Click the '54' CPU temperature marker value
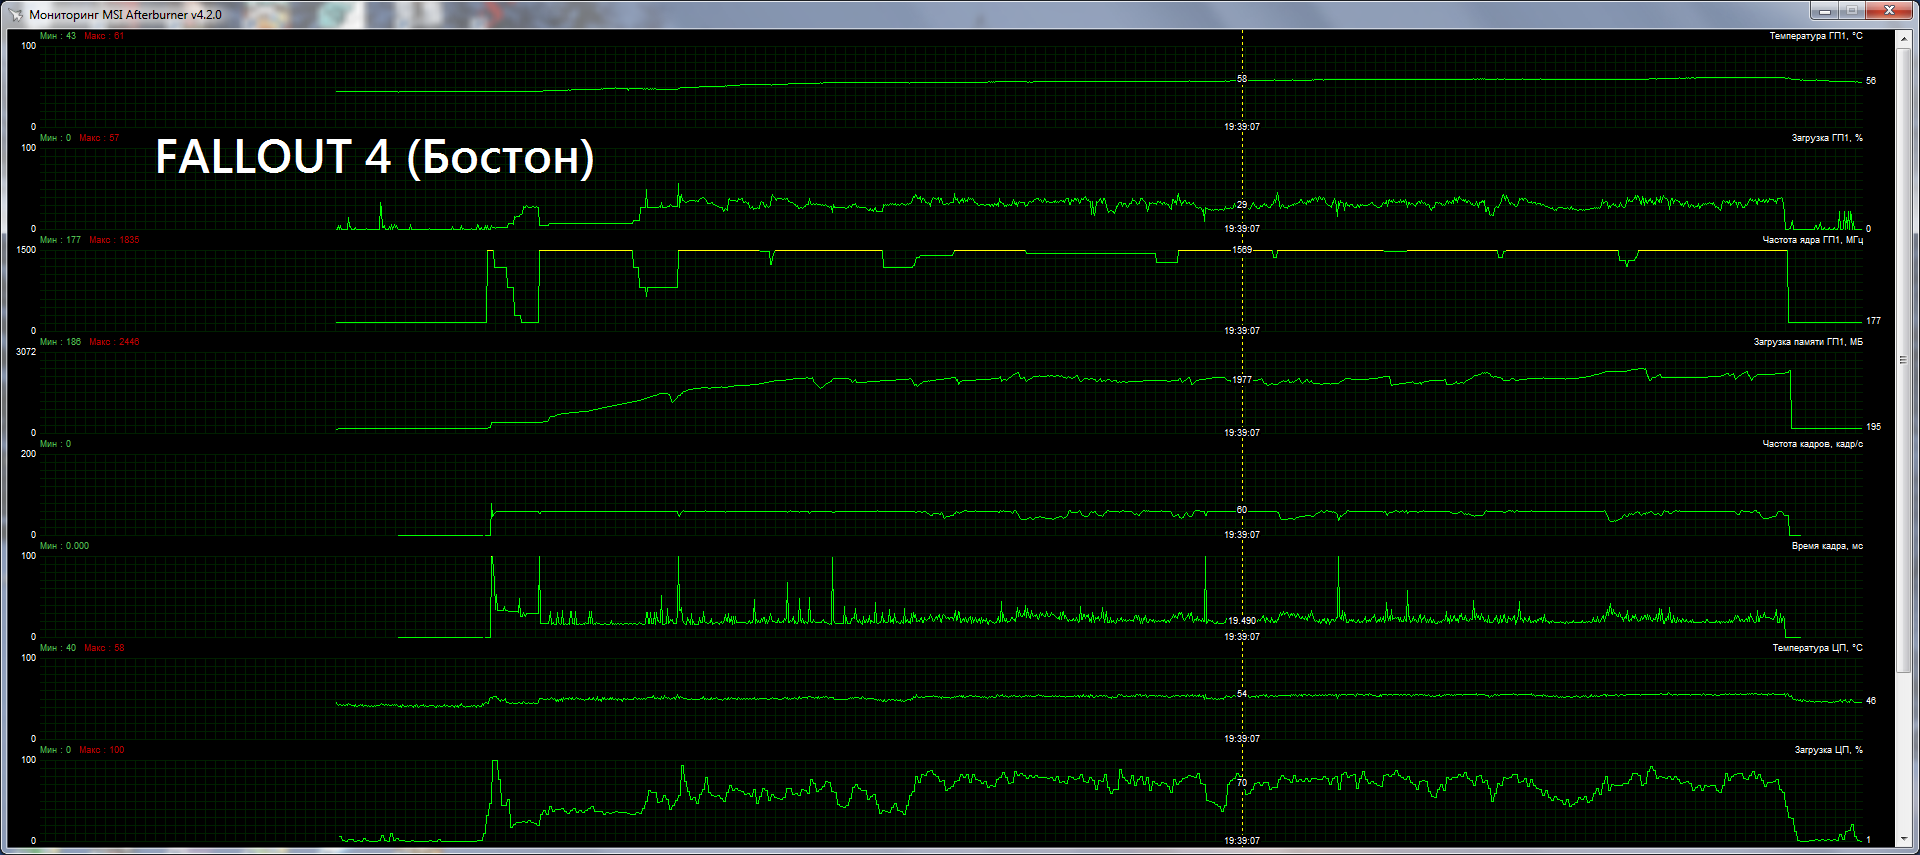The image size is (1920, 855). click(x=1242, y=694)
